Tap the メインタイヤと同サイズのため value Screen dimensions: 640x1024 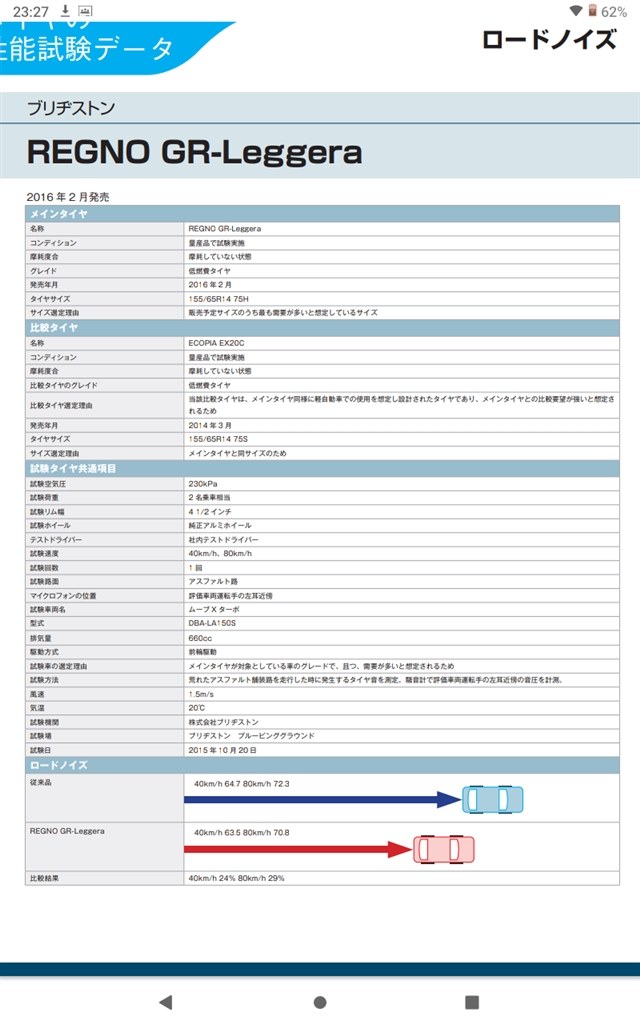237,453
